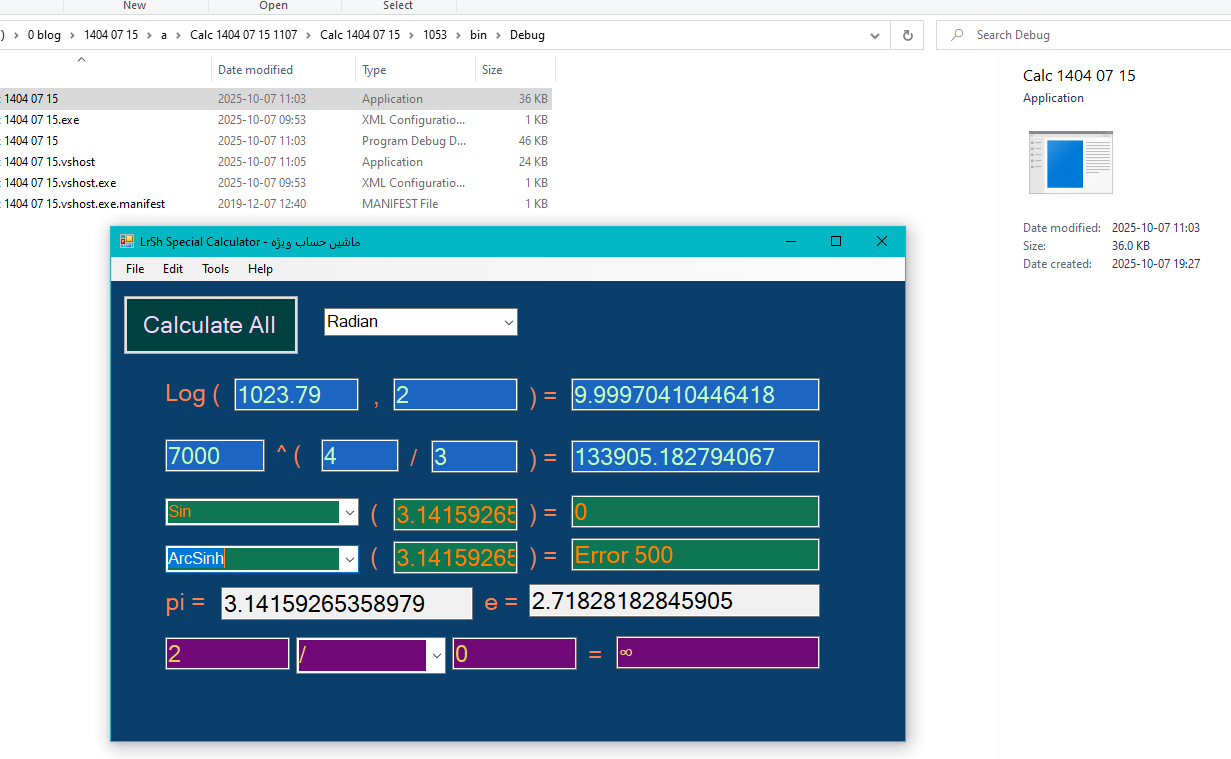This screenshot has height=759, width=1231.
Task: Open the File menu
Action: (x=135, y=269)
